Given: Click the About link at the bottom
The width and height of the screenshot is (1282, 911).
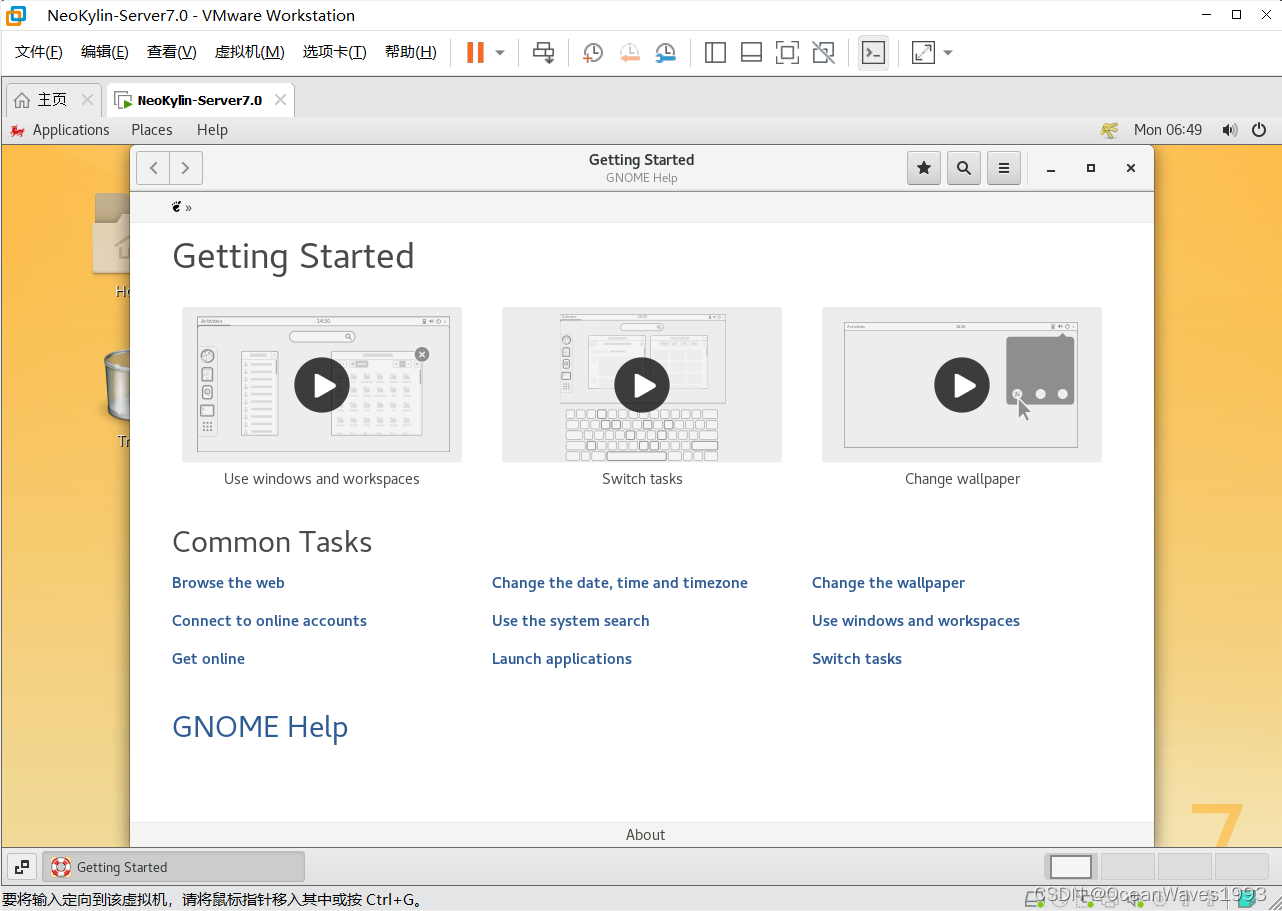Looking at the screenshot, I should tap(645, 835).
